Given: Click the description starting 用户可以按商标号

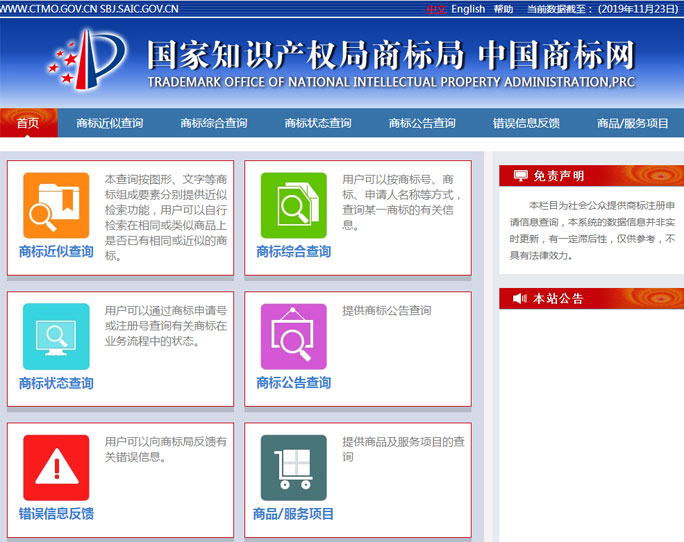Looking at the screenshot, I should point(401,202).
